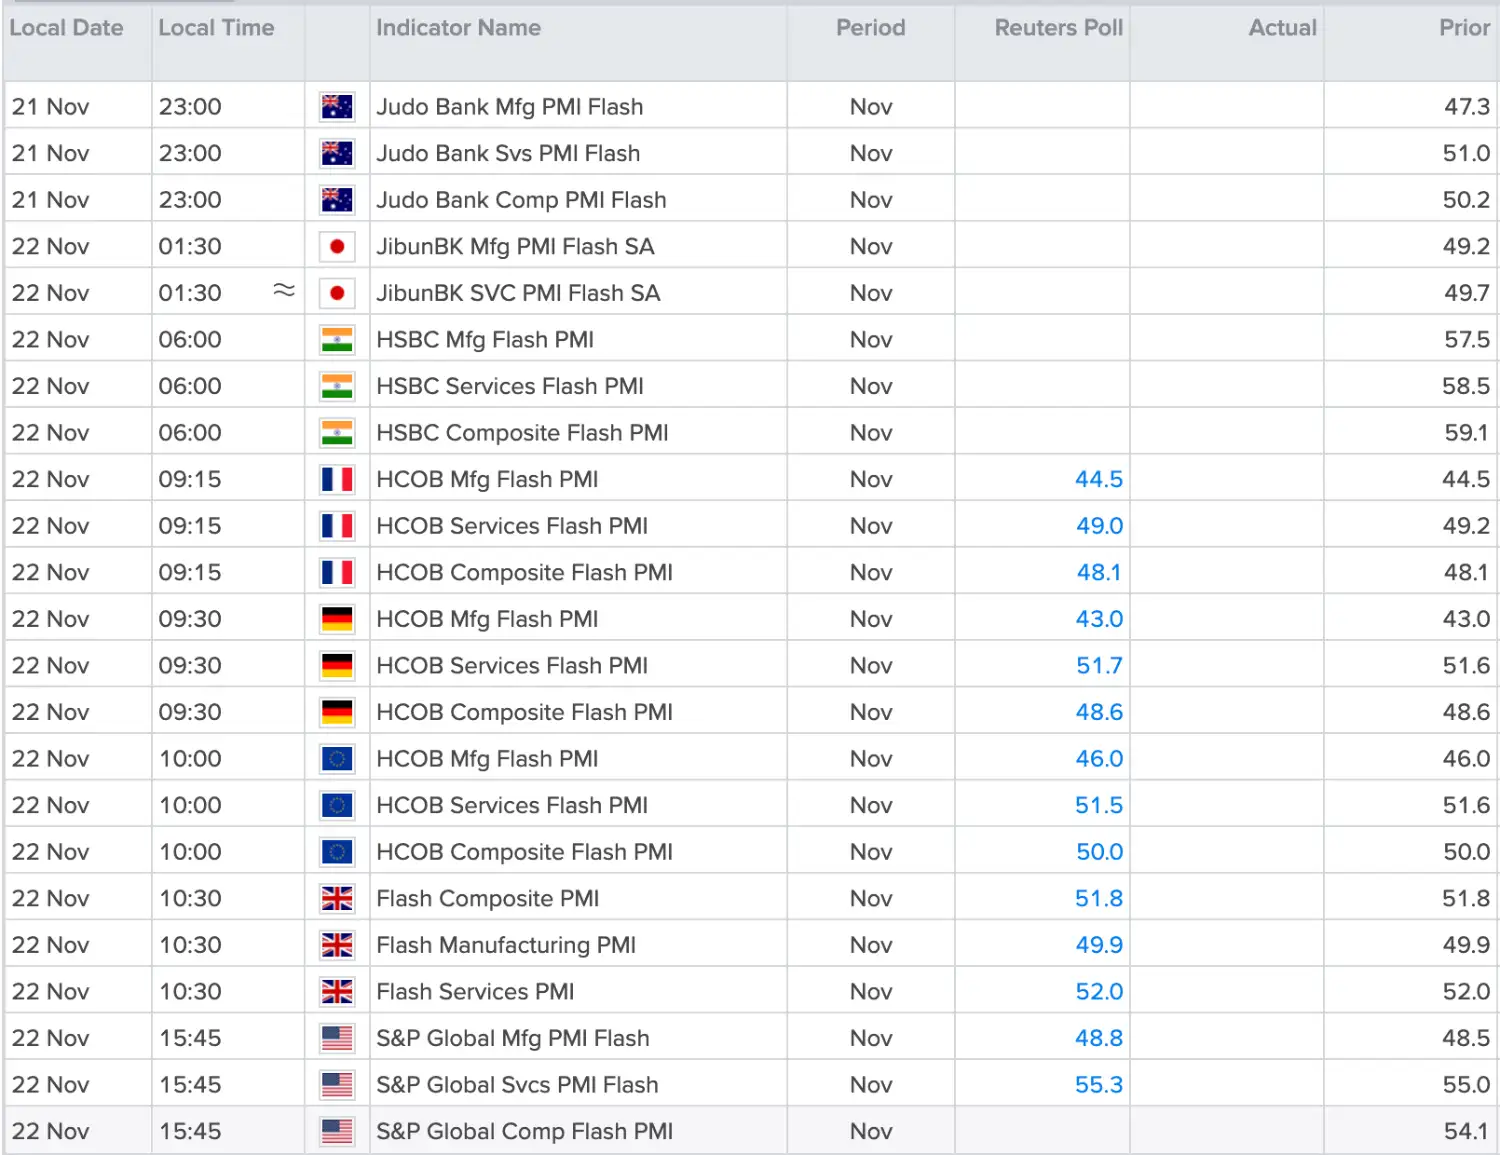The image size is (1500, 1155).
Task: Click the approximate-time symbol next to 01:30
Action: click(284, 290)
